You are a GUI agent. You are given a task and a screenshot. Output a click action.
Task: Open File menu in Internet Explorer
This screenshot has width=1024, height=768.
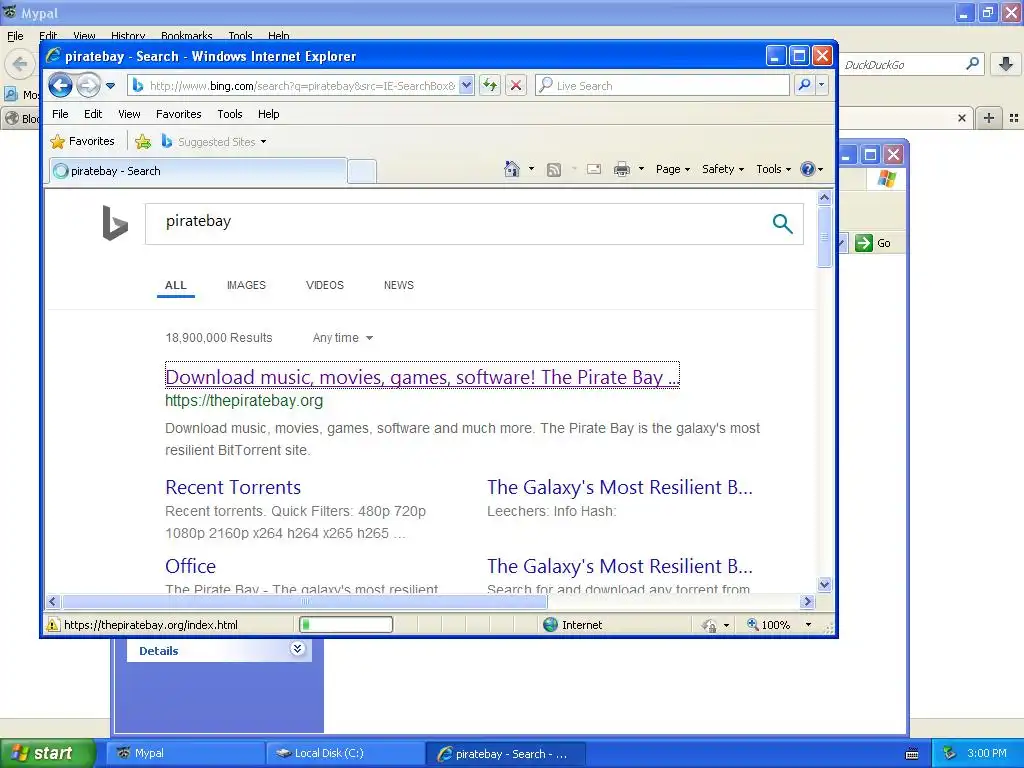coord(60,114)
